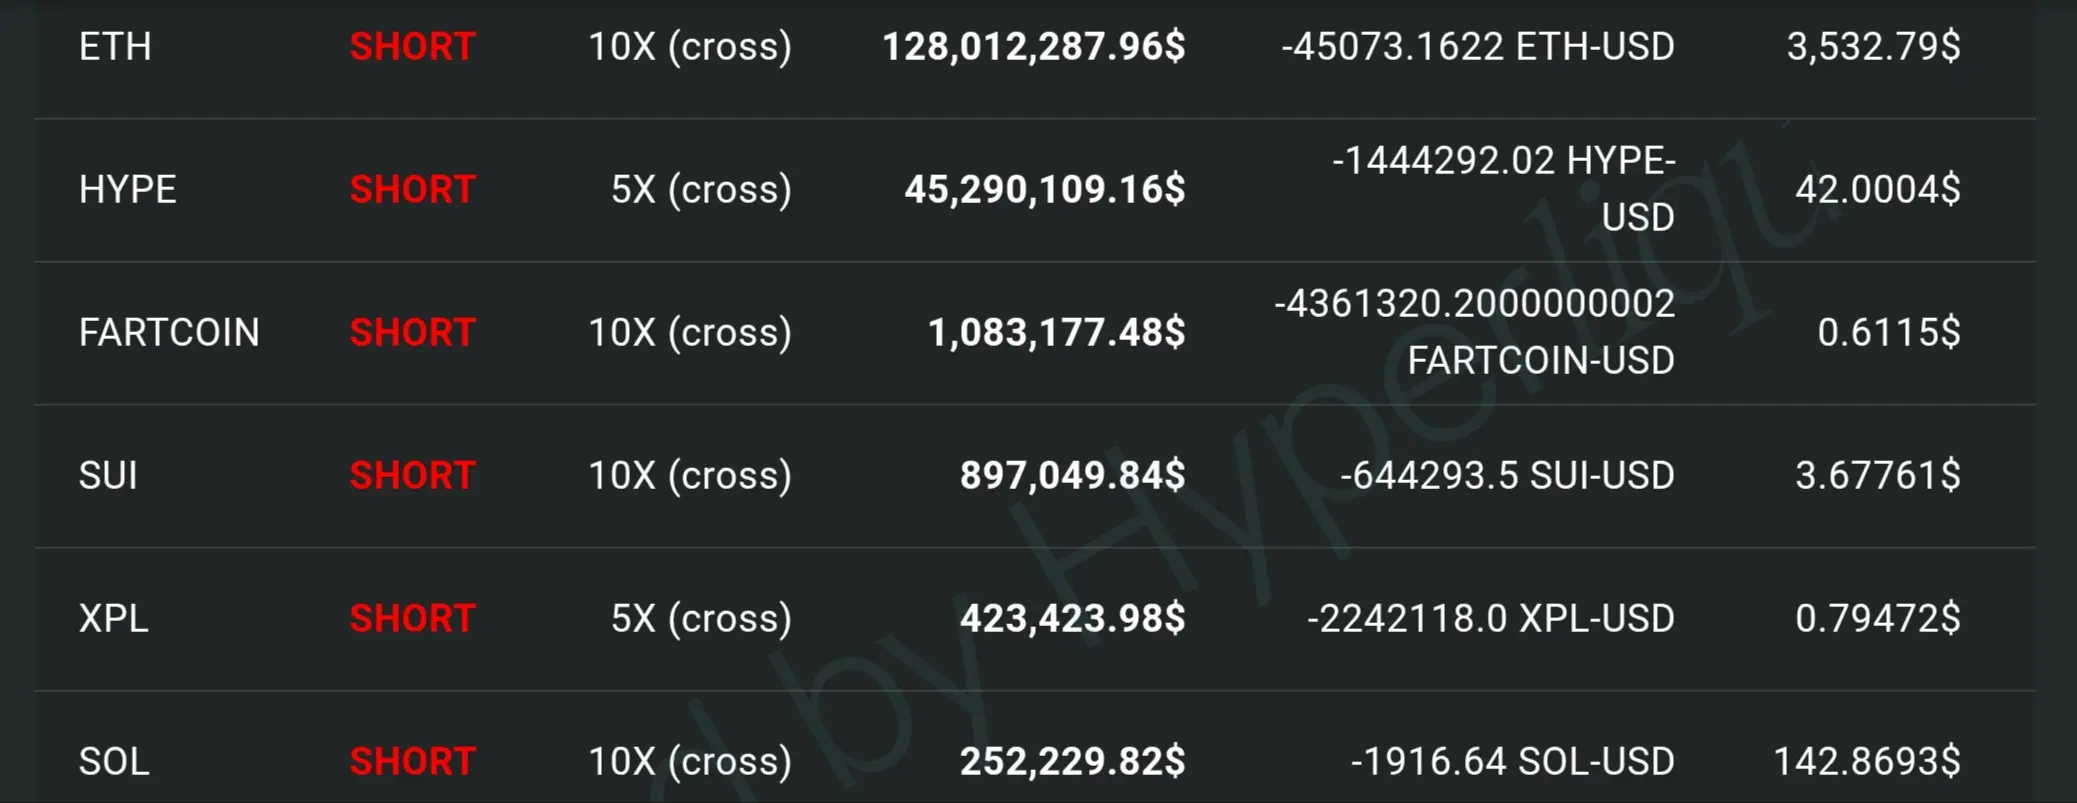Click the SUI coin name
The height and width of the screenshot is (803, 2077).
click(x=108, y=476)
